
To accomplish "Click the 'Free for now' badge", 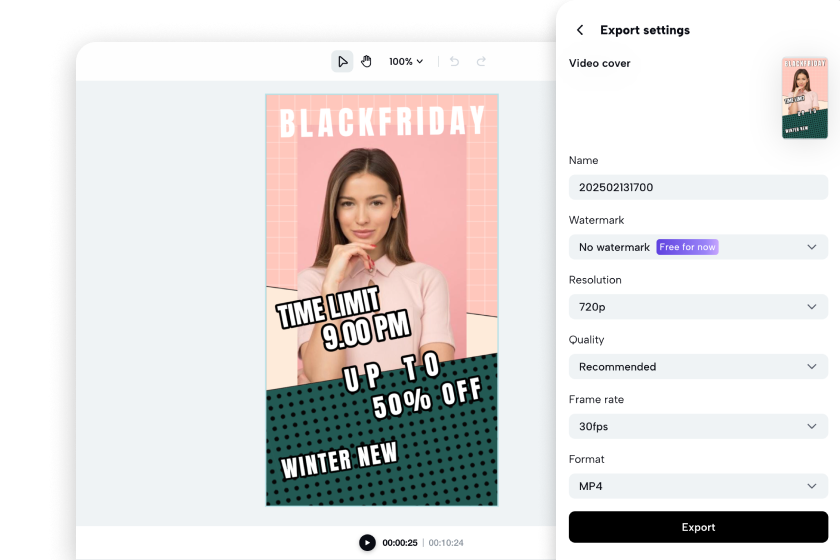I will pyautogui.click(x=688, y=247).
